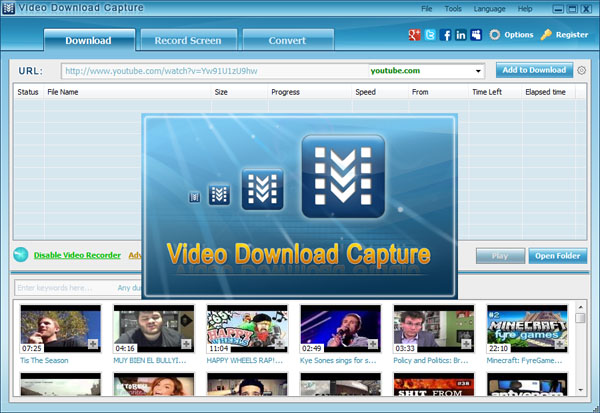This screenshot has height=413, width=600.
Task: Open Minecraft FyreGames video thumbnail
Action: (x=527, y=329)
